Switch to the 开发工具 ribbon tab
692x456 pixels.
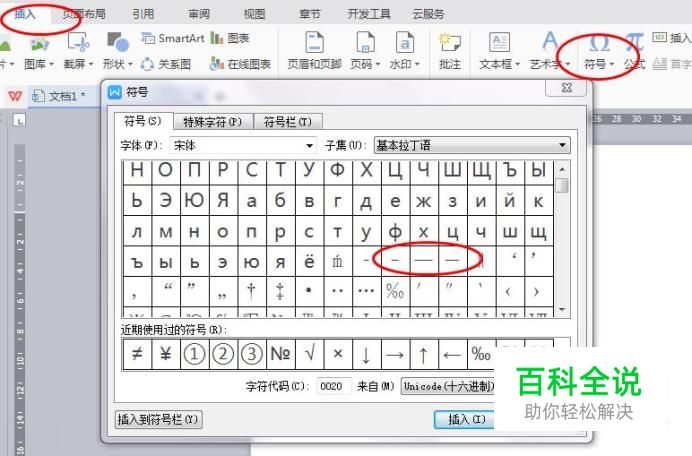369,14
